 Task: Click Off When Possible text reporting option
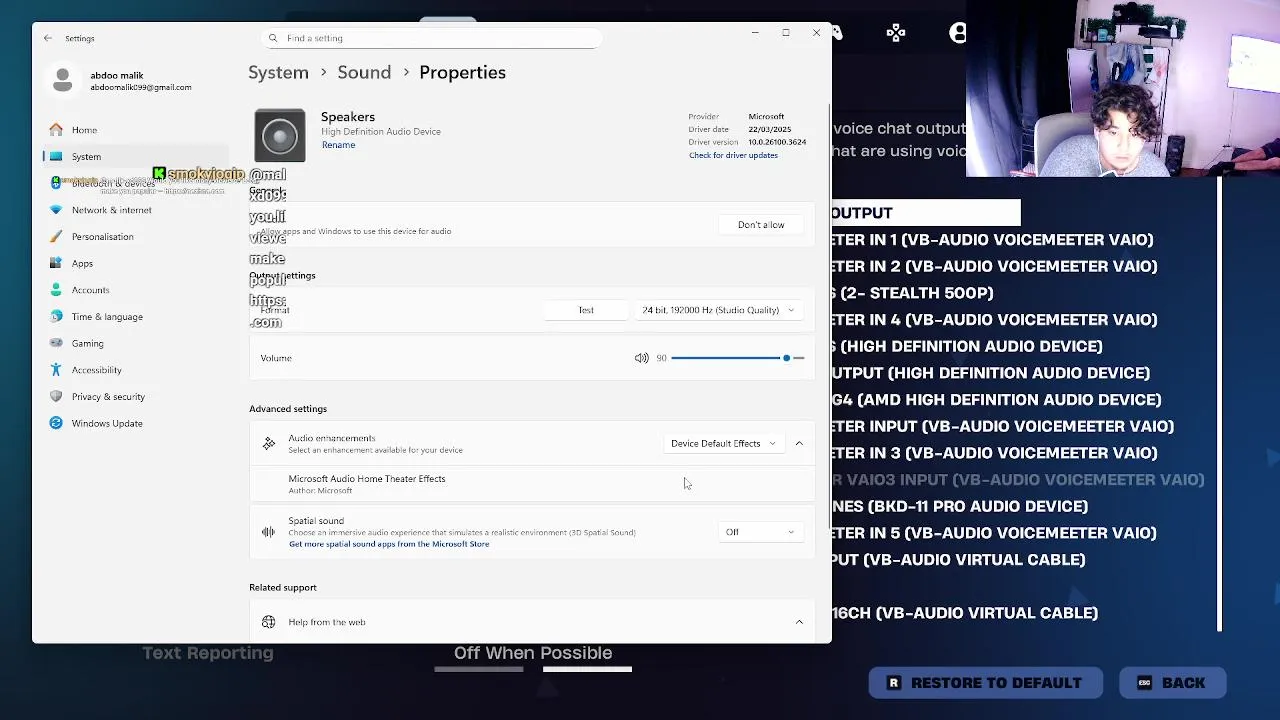533,653
